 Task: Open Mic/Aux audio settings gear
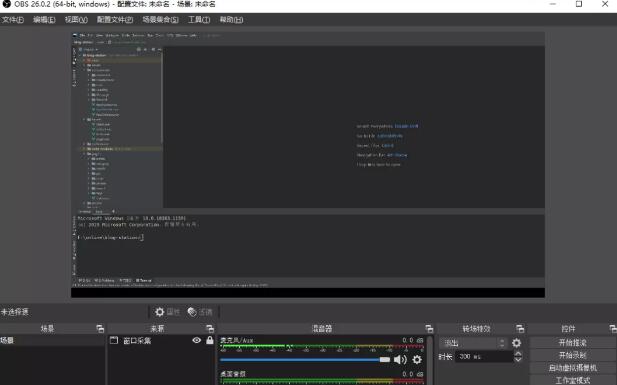[417, 359]
